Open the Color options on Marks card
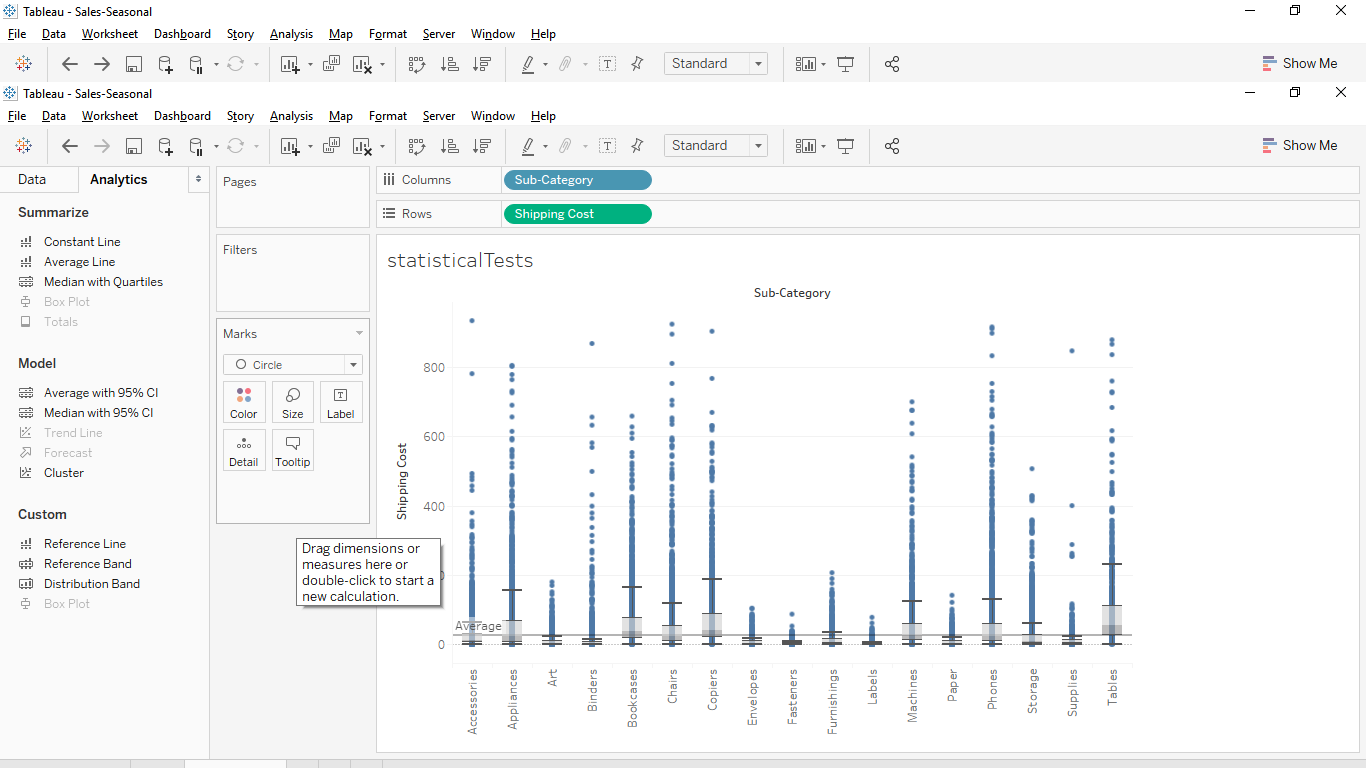The height and width of the screenshot is (768, 1366). [244, 402]
